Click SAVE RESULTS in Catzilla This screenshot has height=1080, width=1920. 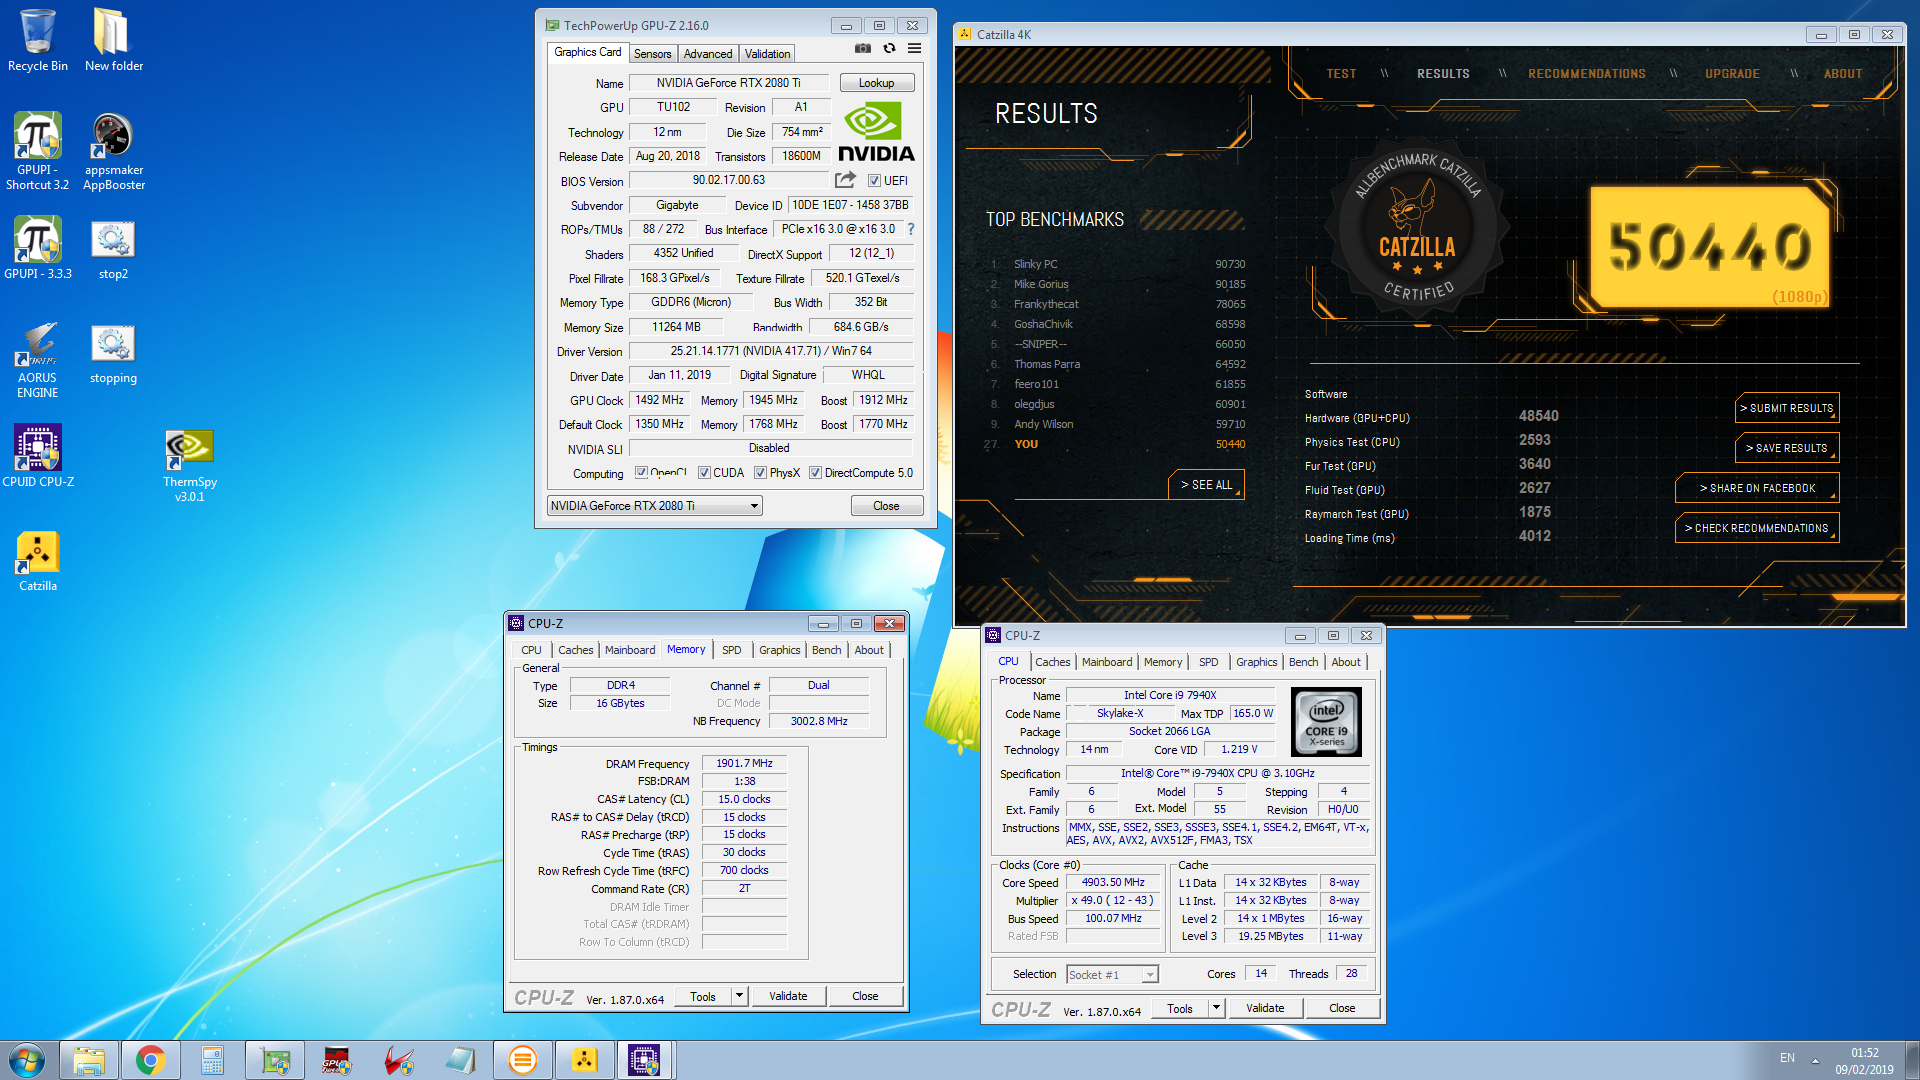click(1786, 448)
